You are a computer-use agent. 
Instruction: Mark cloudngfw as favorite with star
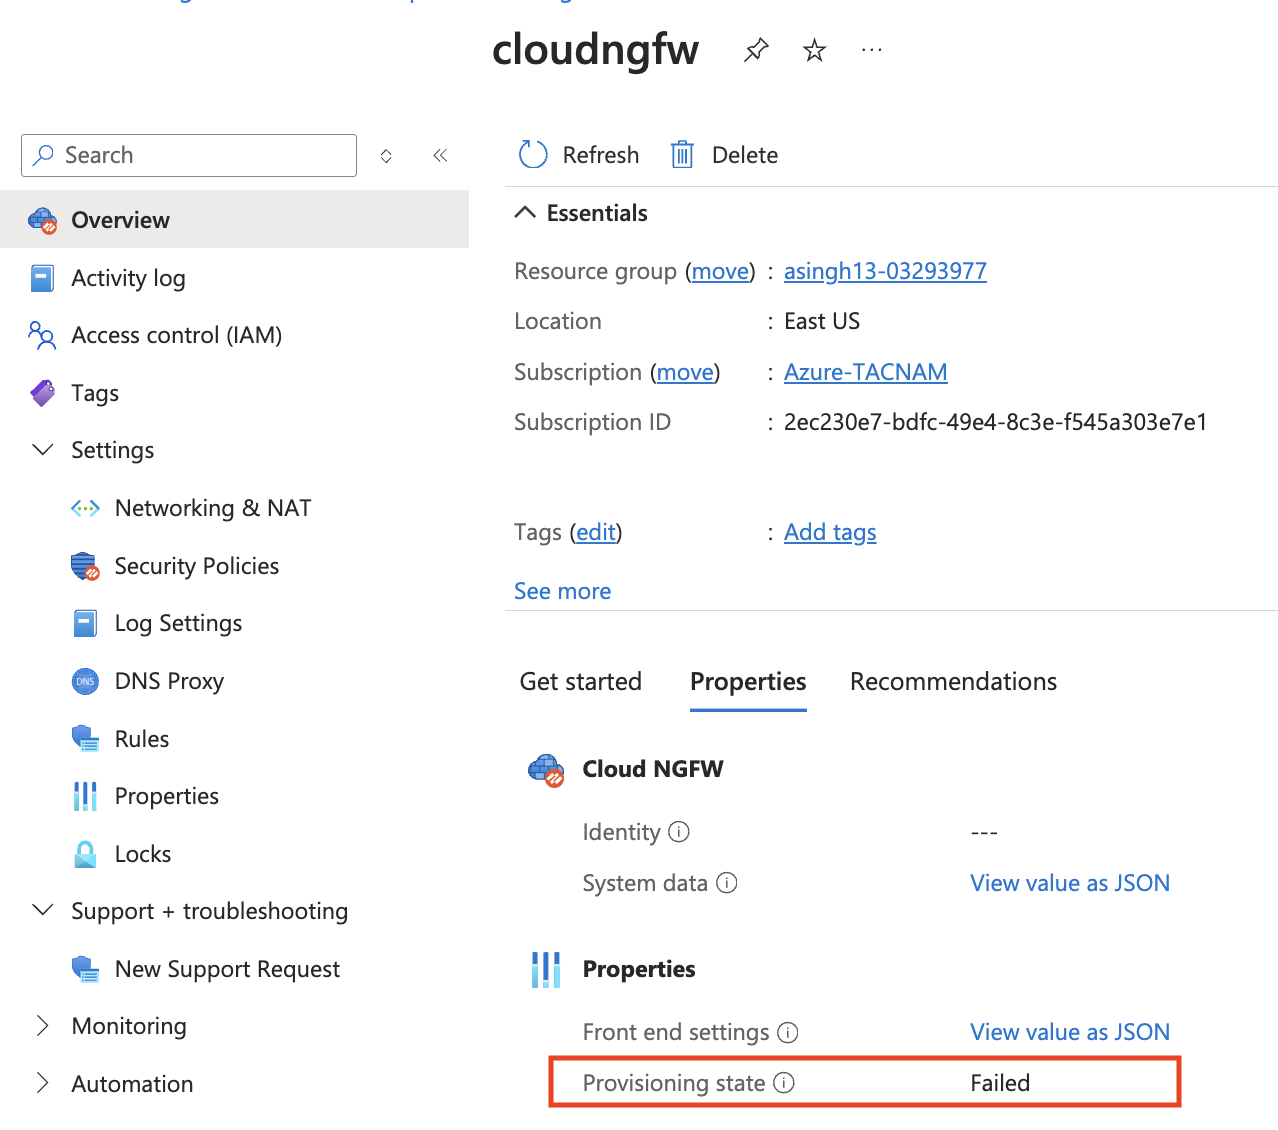[x=815, y=50]
